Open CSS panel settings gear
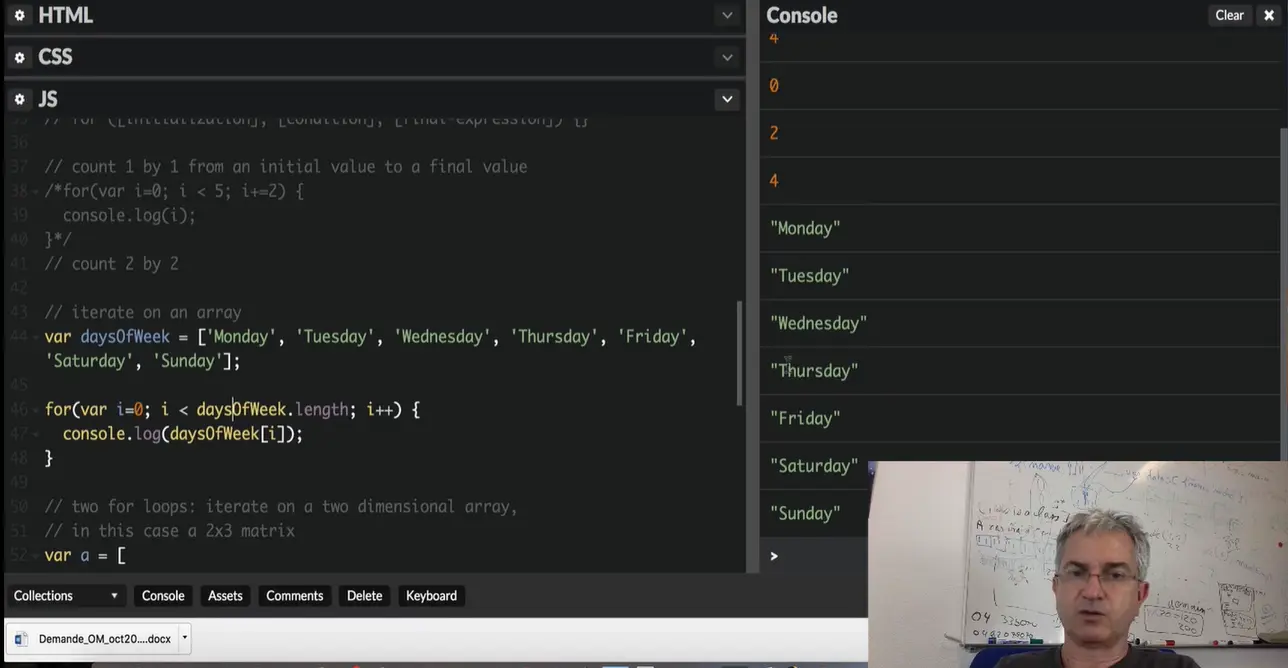The image size is (1288, 668). pyautogui.click(x=19, y=57)
